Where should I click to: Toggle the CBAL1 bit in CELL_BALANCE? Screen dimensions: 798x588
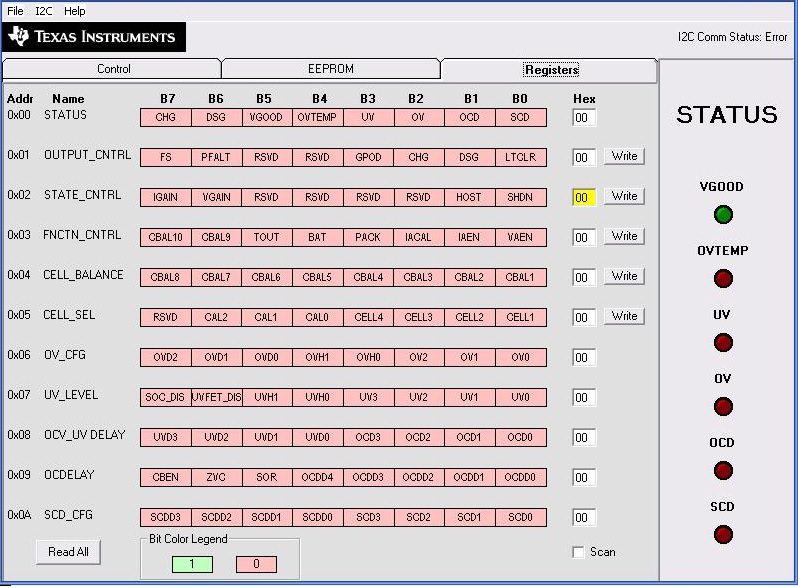[x=520, y=277]
